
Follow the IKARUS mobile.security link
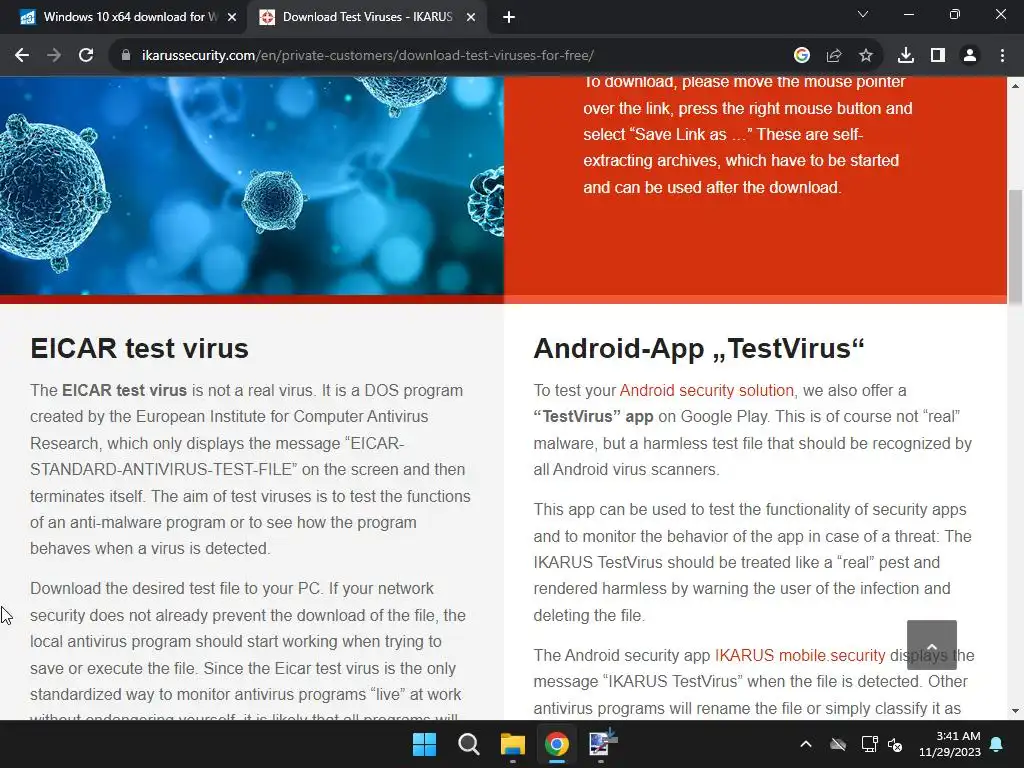tap(800, 655)
